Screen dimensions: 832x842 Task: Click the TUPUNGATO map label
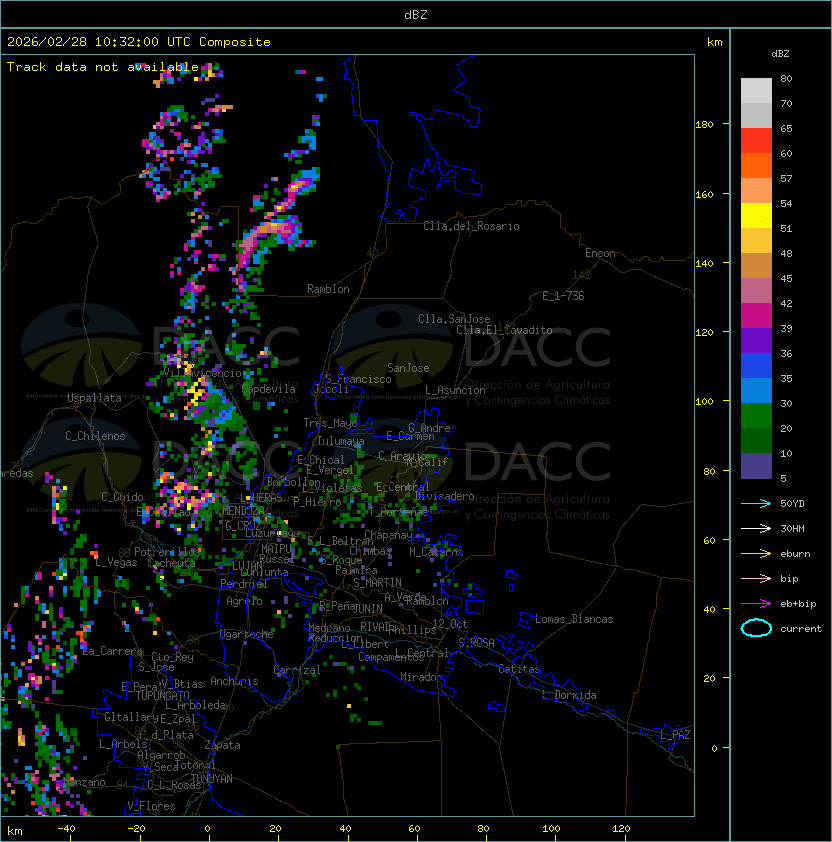(x=162, y=695)
